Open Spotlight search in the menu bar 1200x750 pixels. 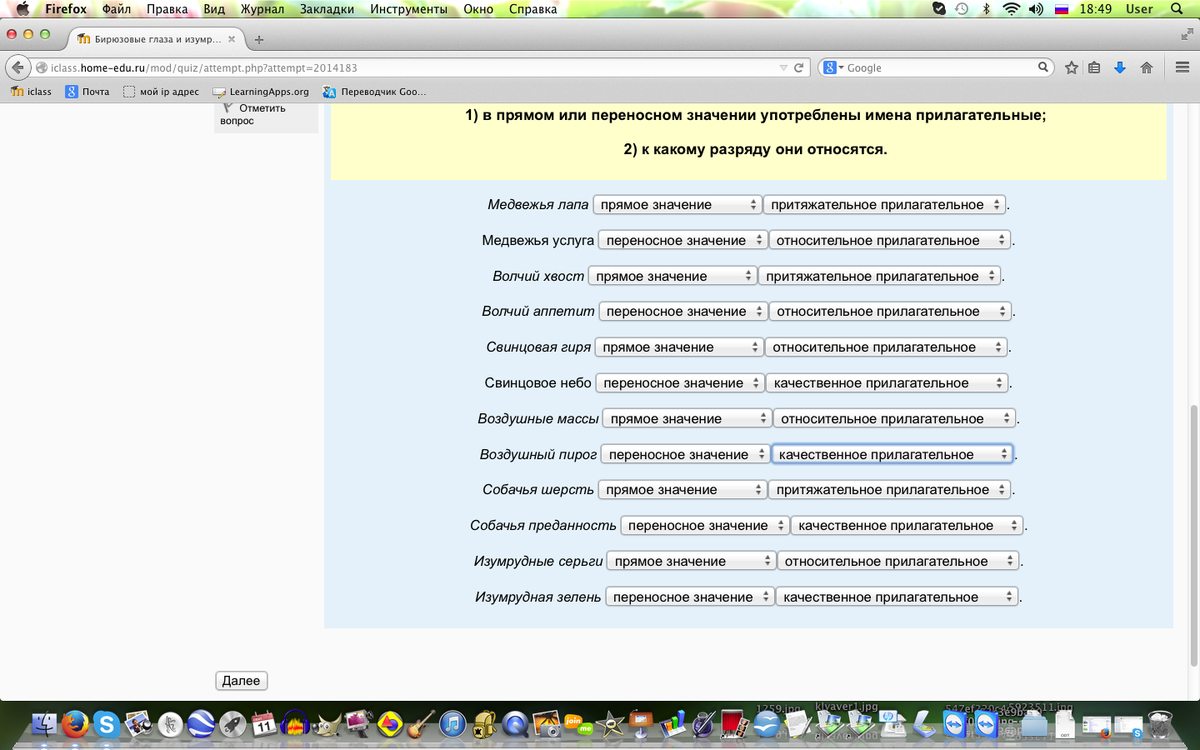(1179, 9)
